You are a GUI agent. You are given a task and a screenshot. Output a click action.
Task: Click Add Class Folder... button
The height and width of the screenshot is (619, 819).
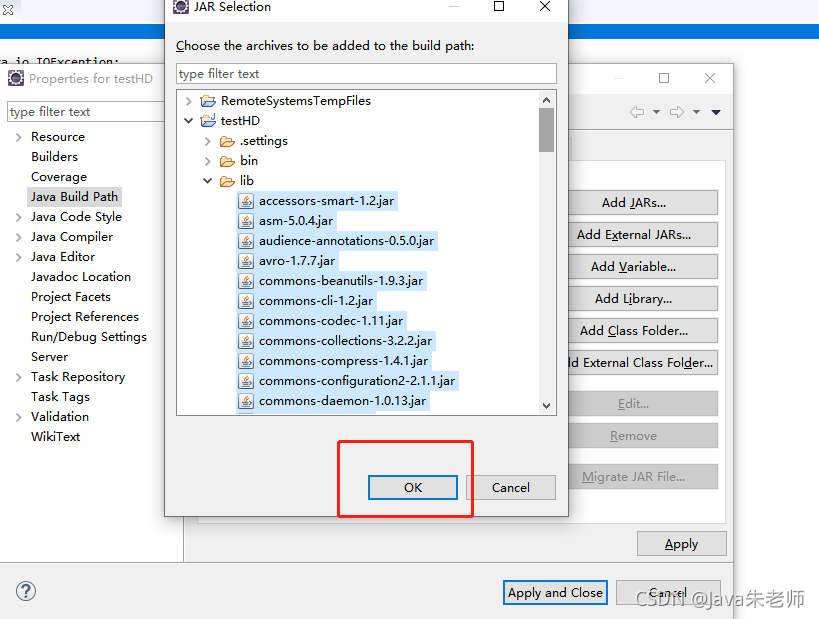[x=642, y=331]
